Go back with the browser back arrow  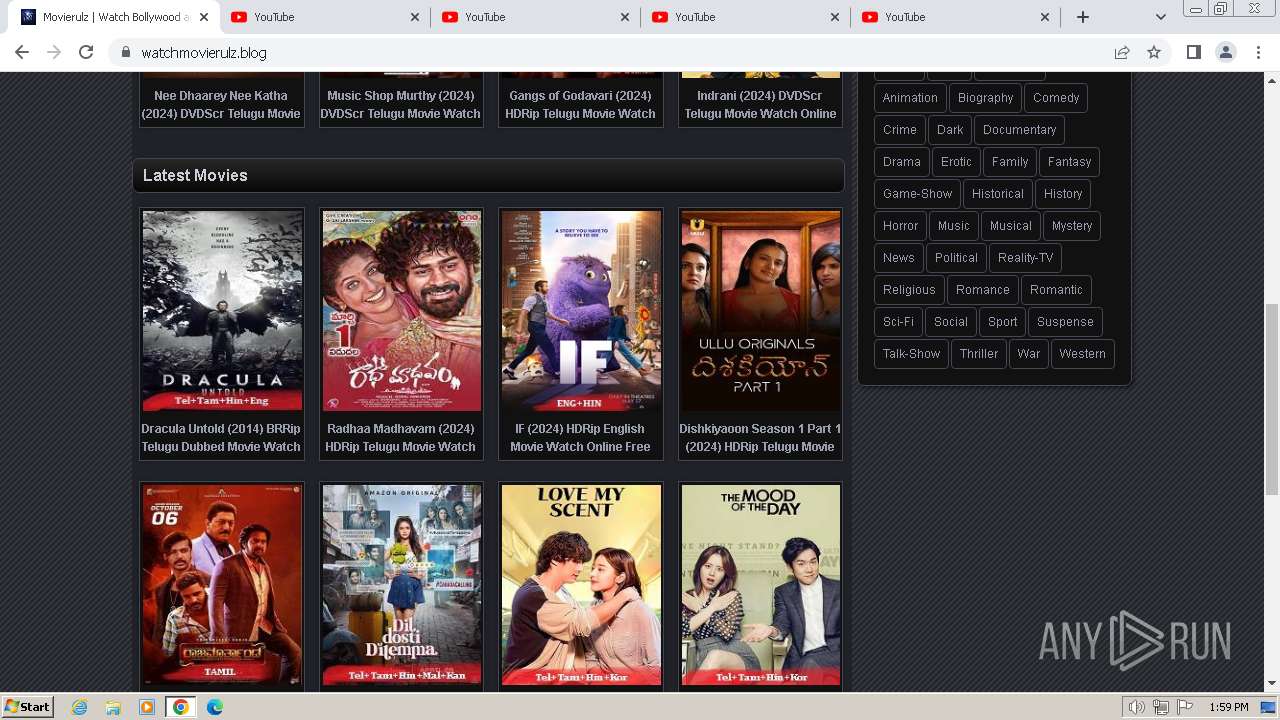(x=22, y=52)
